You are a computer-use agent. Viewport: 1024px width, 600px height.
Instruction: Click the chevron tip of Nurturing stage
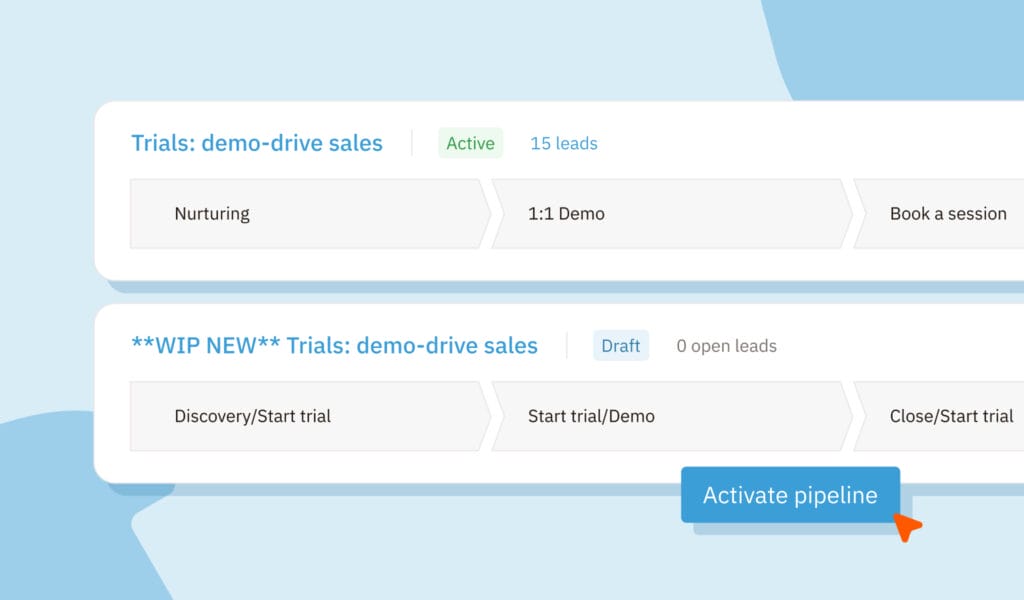pyautogui.click(x=485, y=213)
